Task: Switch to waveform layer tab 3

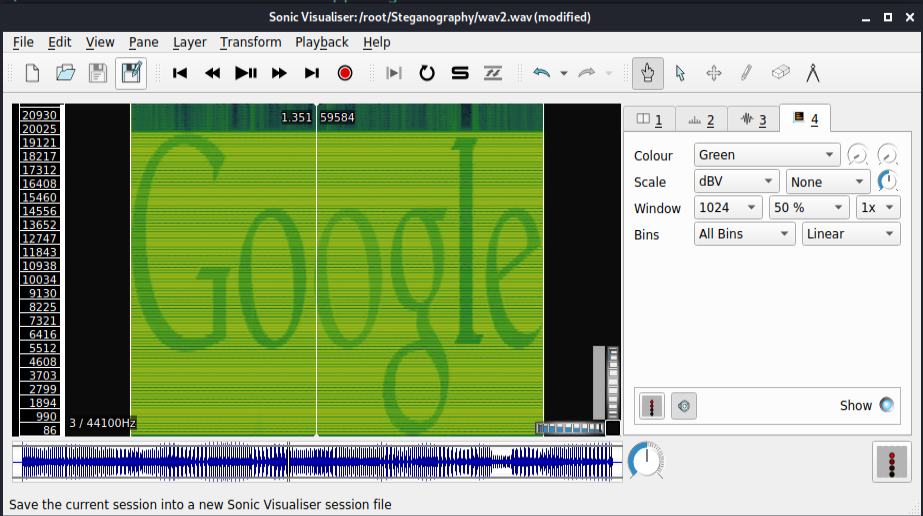Action: pyautogui.click(x=753, y=120)
